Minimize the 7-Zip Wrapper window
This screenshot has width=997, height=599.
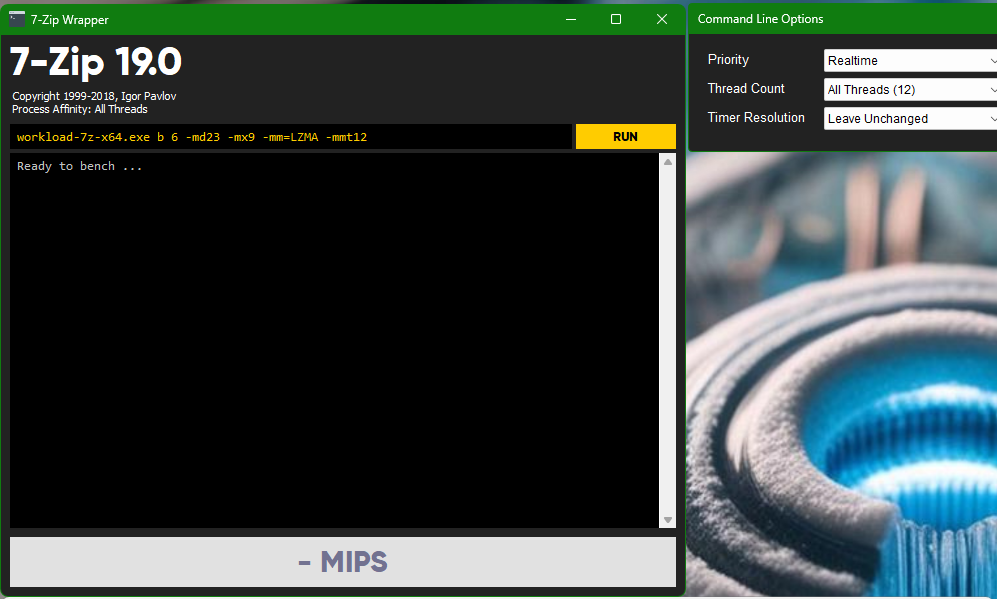[x=571, y=19]
